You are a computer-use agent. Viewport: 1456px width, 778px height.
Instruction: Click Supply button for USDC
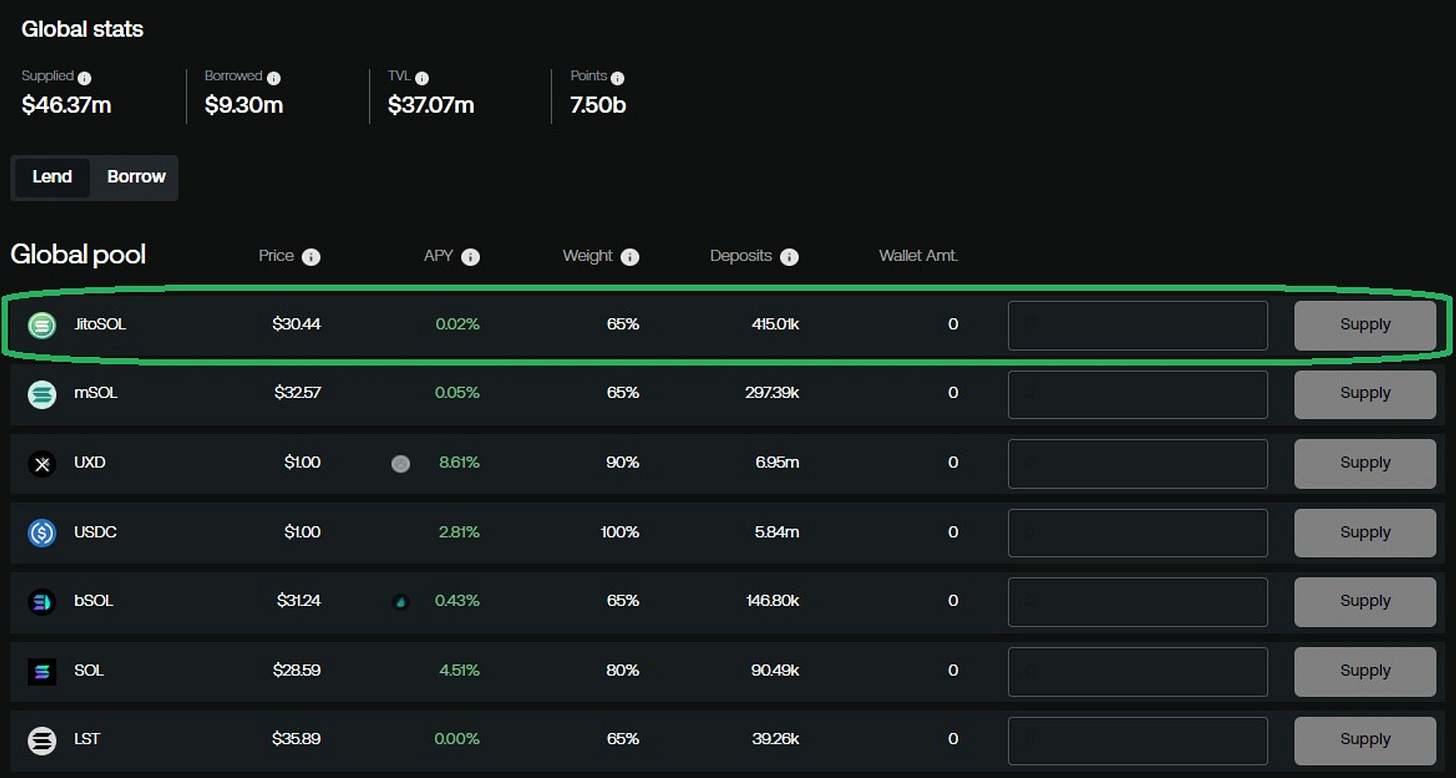[x=1365, y=533]
